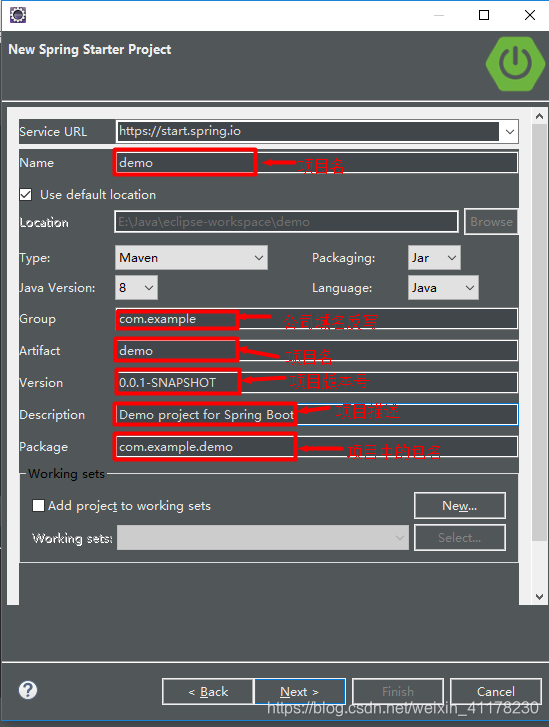The height and width of the screenshot is (727, 549).
Task: Click the 'Working sets' group label
Action: point(66,473)
